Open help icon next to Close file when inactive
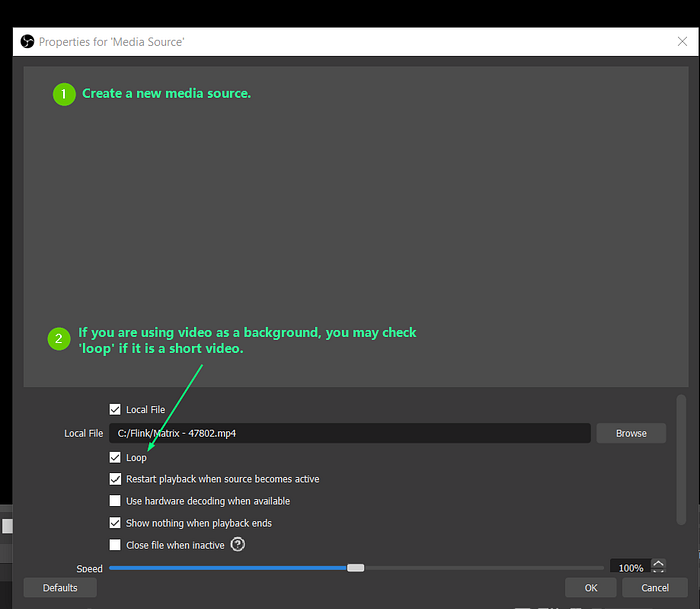This screenshot has width=700, height=609. pos(238,544)
